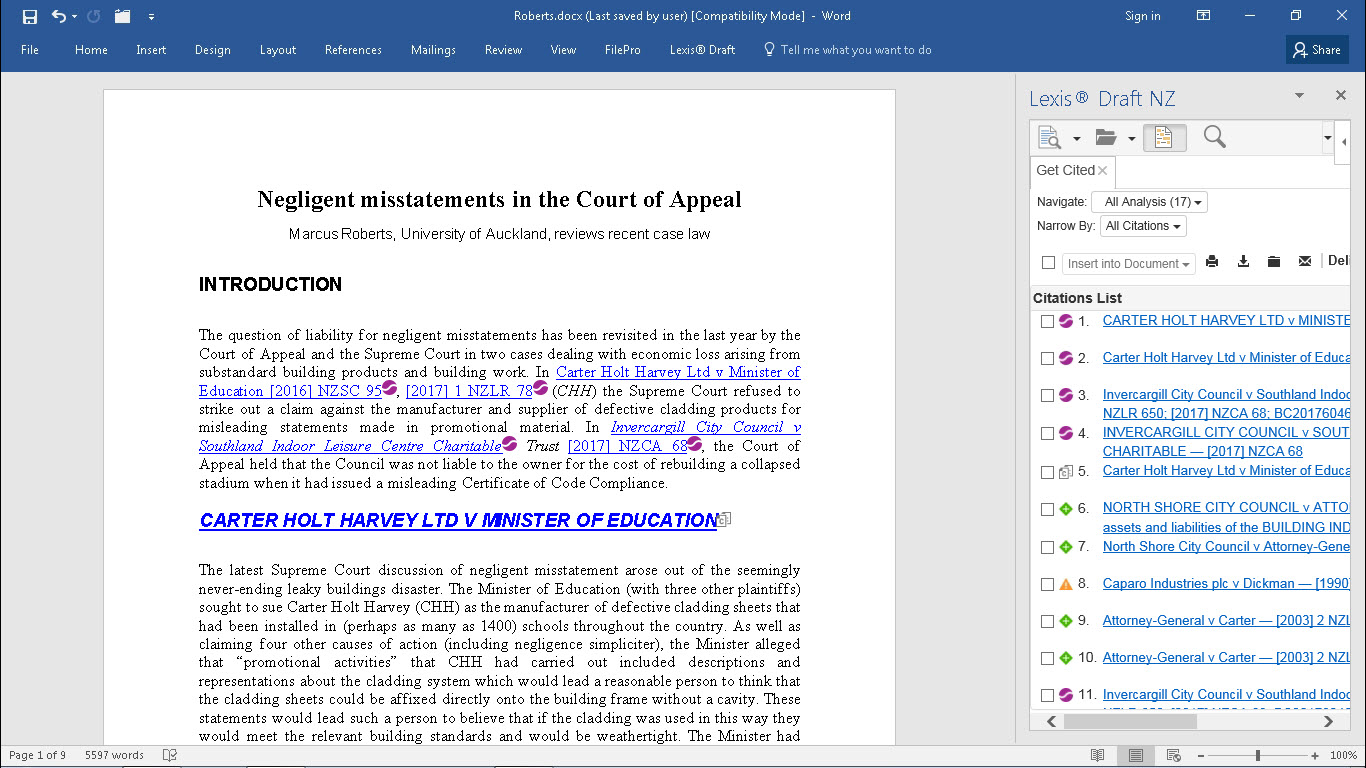Collapse the Lexis pane side arrow
This screenshot has width=1366, height=768.
click(x=1345, y=143)
